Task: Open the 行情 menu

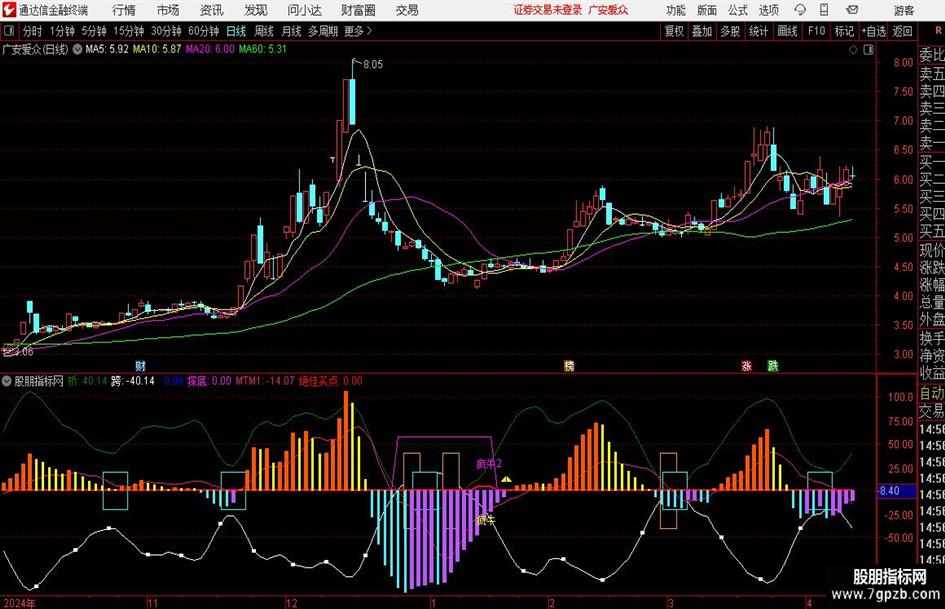Action: pos(124,10)
